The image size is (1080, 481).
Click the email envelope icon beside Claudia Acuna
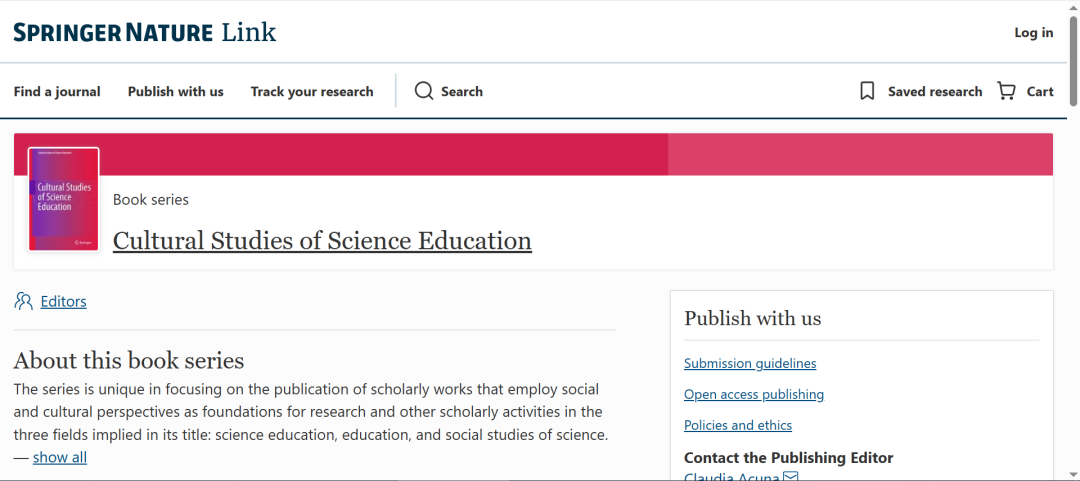click(x=791, y=476)
